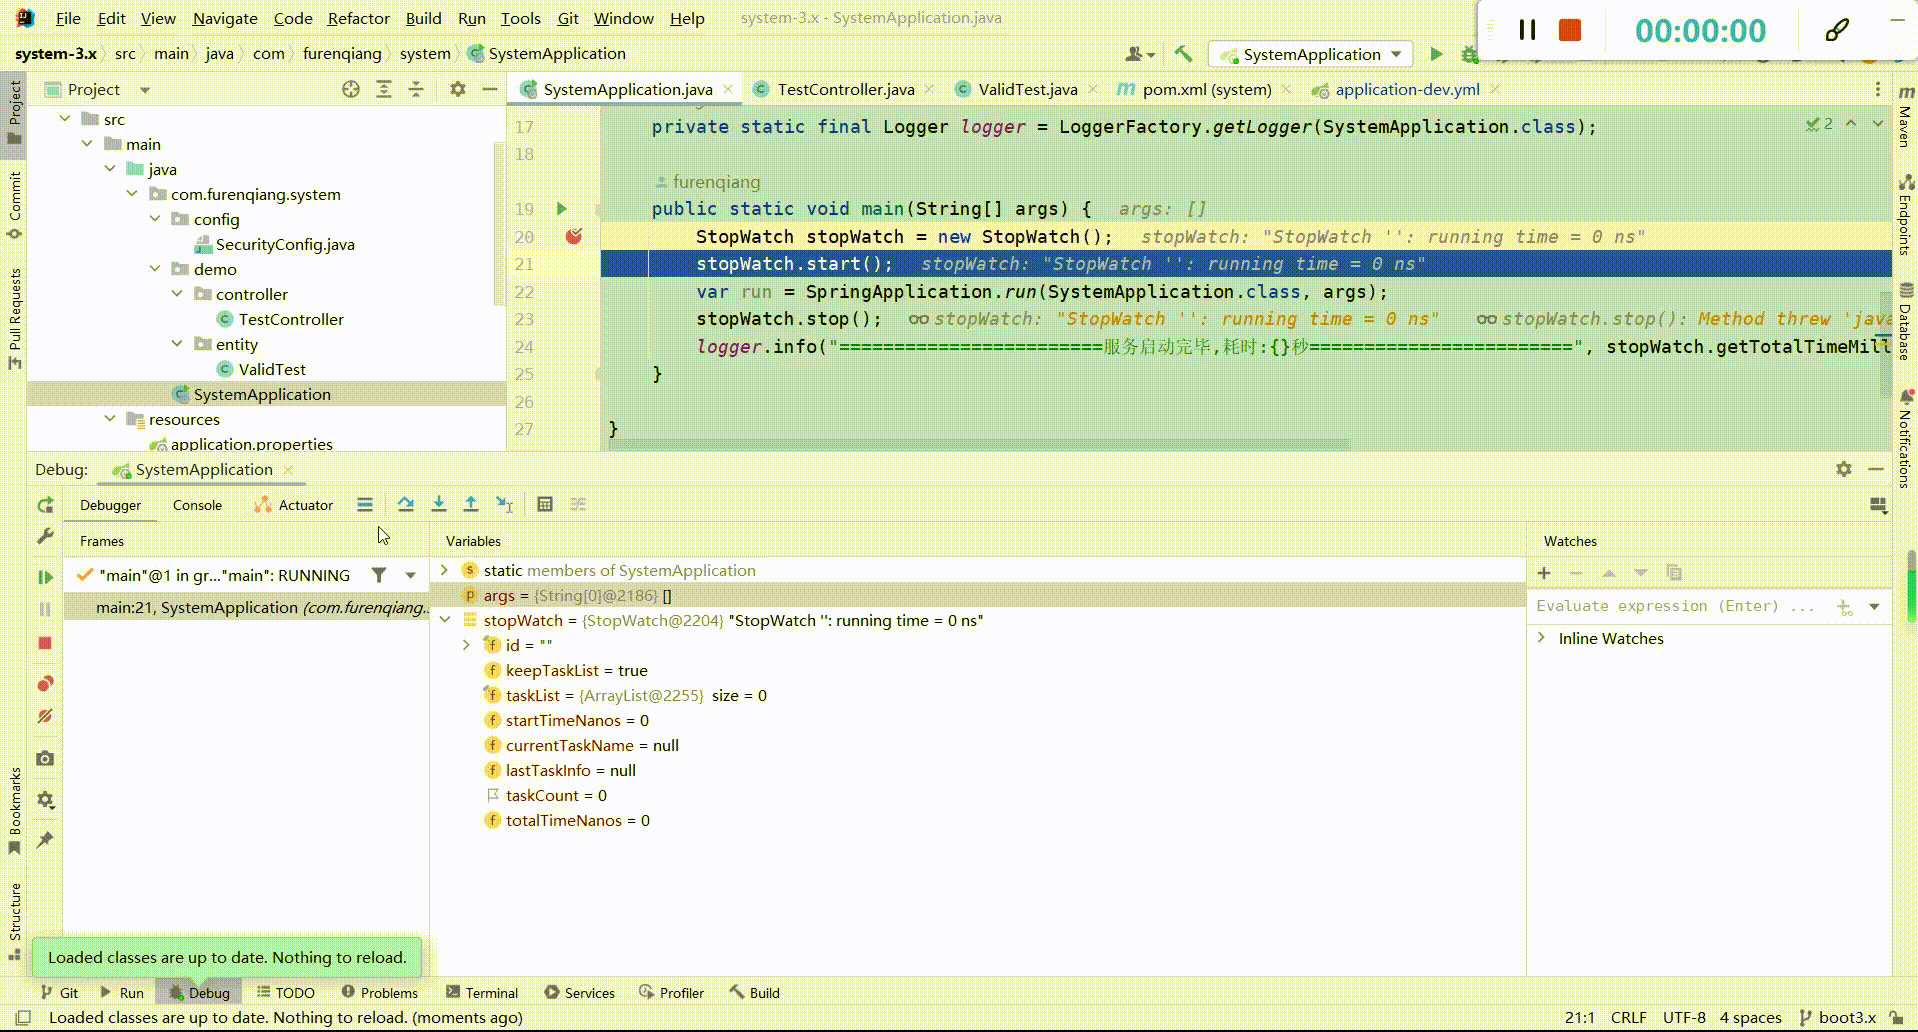This screenshot has height=1032, width=1918.
Task: Collapse the com.furenqiang.system package
Action: click(x=132, y=194)
